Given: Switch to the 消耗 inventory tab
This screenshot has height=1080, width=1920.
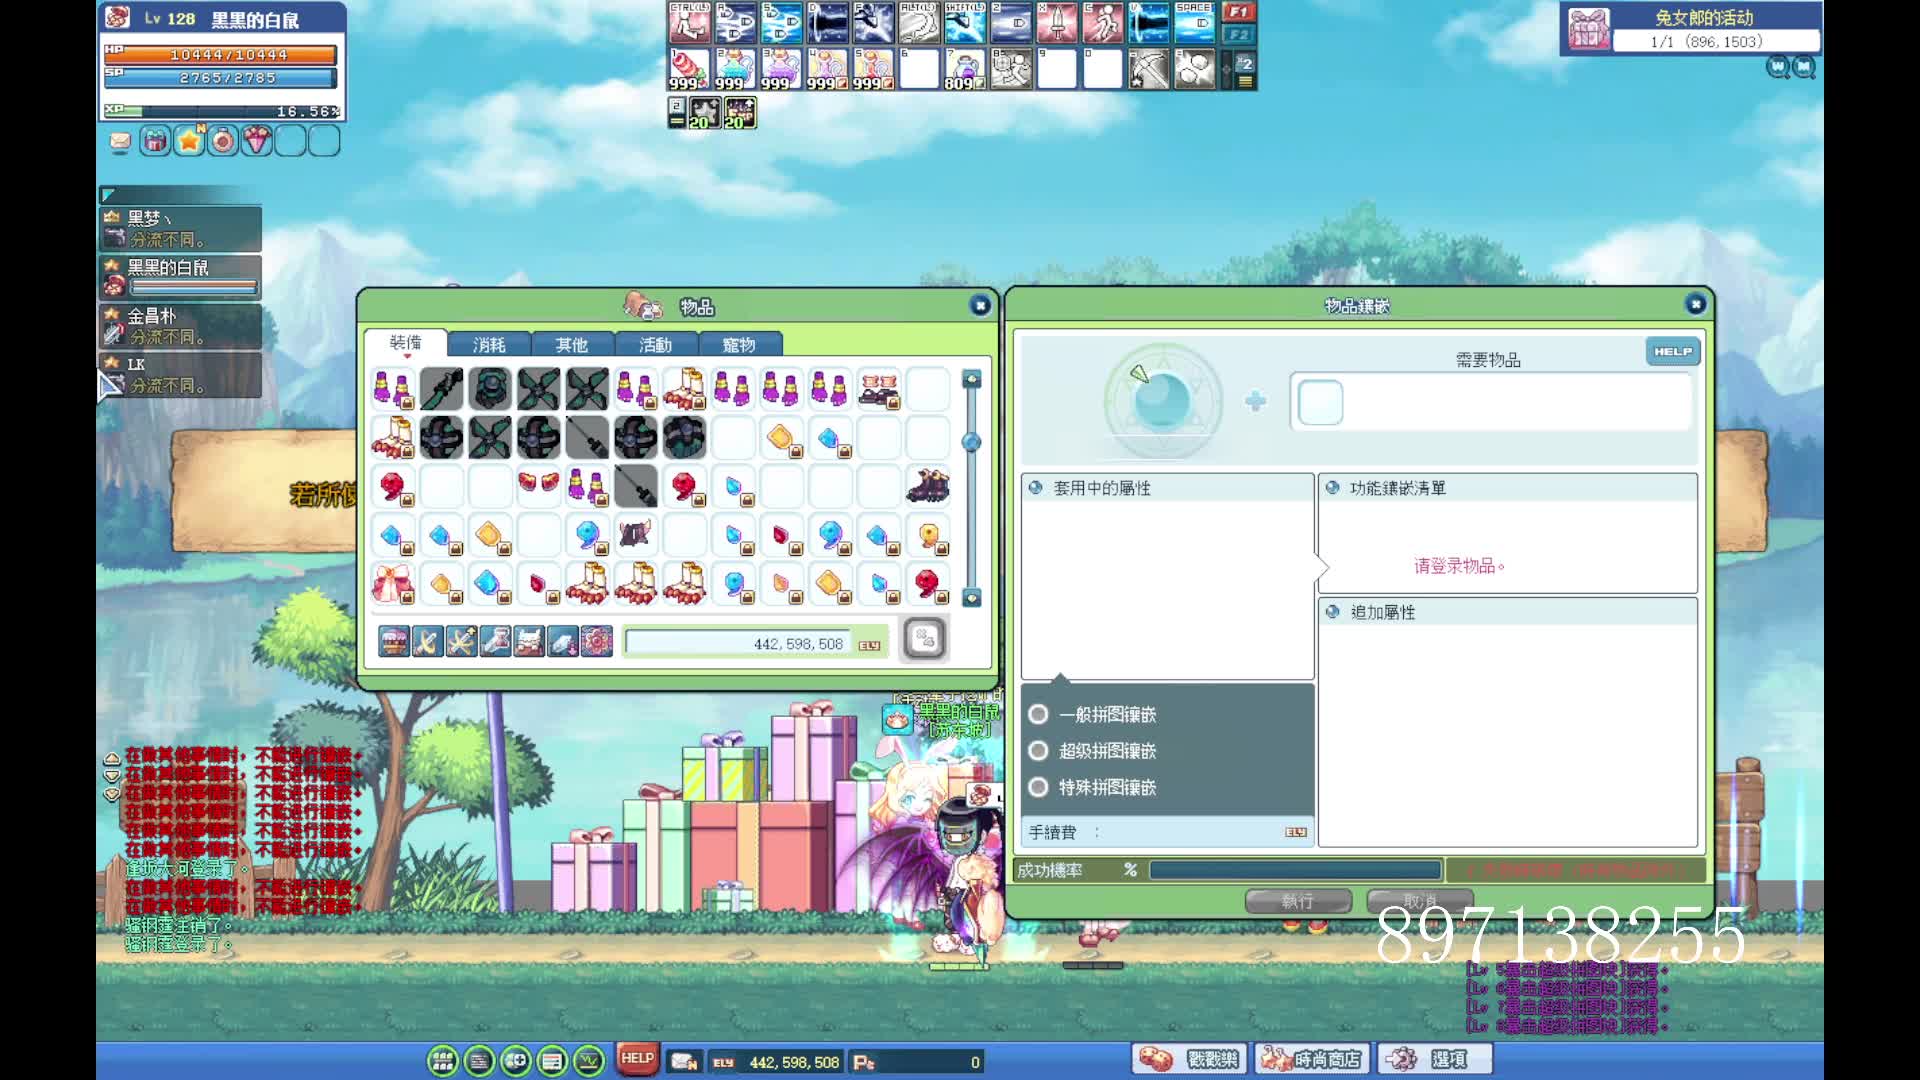Looking at the screenshot, I should click(489, 345).
